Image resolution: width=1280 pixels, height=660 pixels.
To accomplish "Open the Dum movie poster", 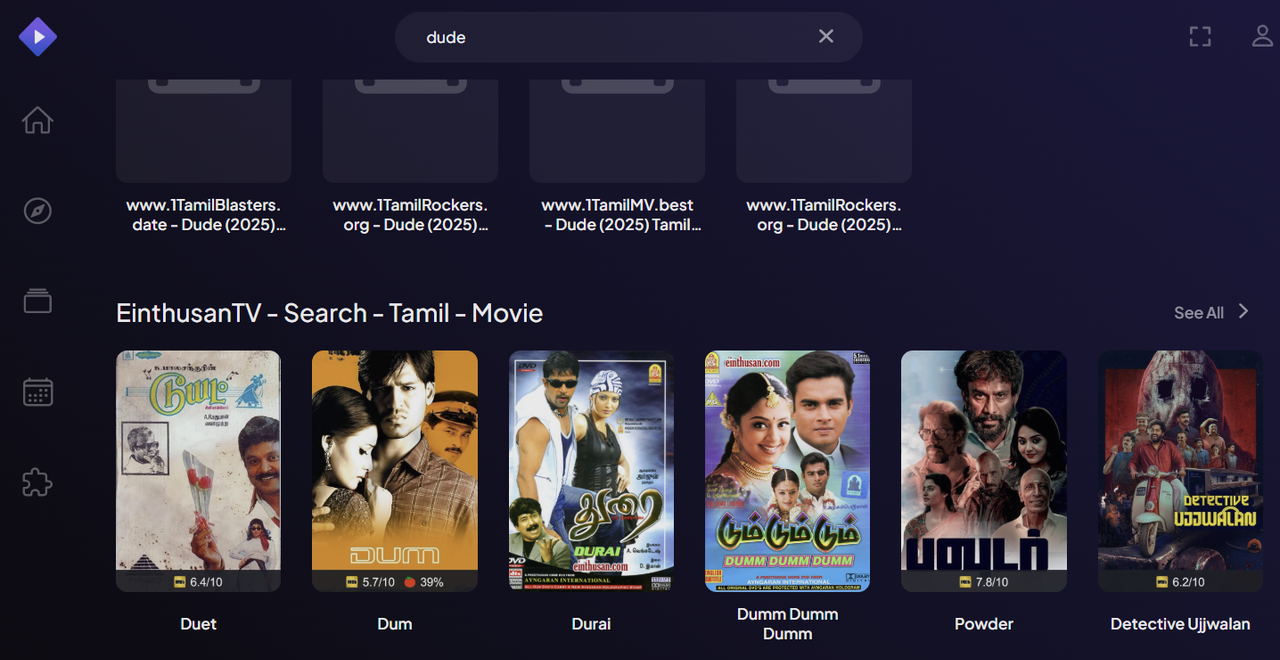I will [395, 471].
